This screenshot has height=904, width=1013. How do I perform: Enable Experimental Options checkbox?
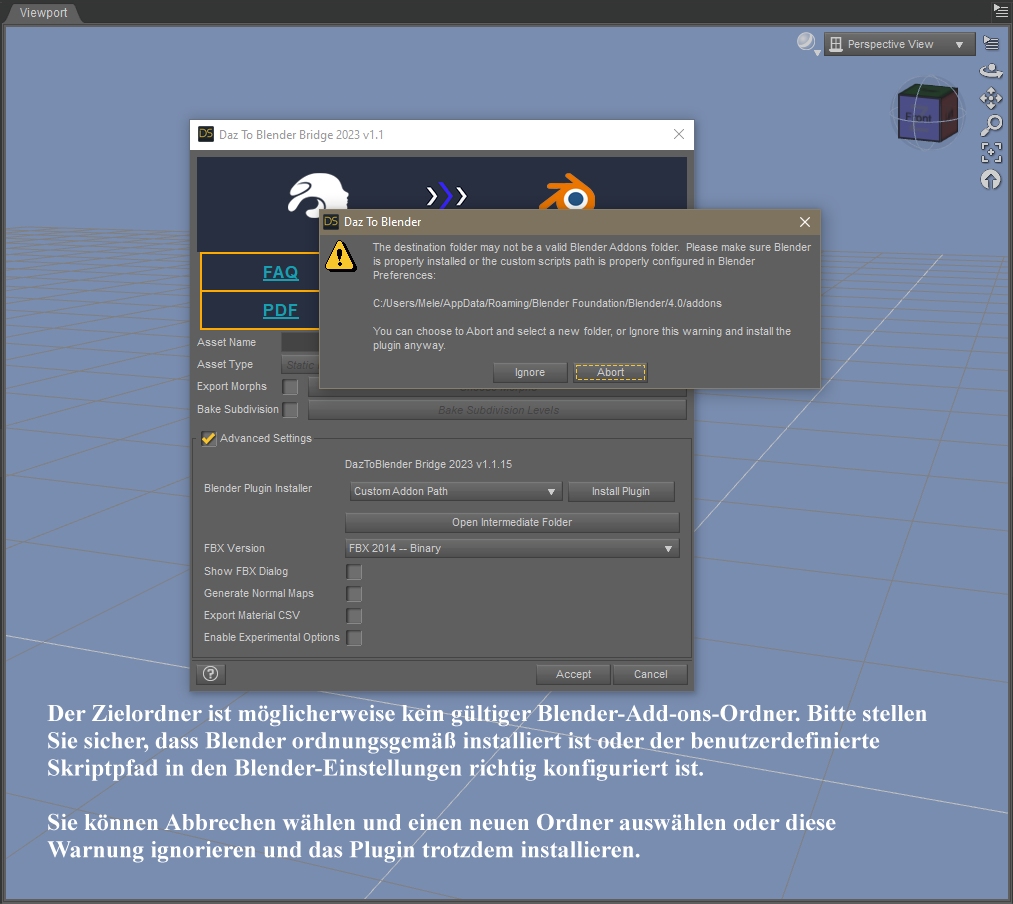pyautogui.click(x=353, y=637)
